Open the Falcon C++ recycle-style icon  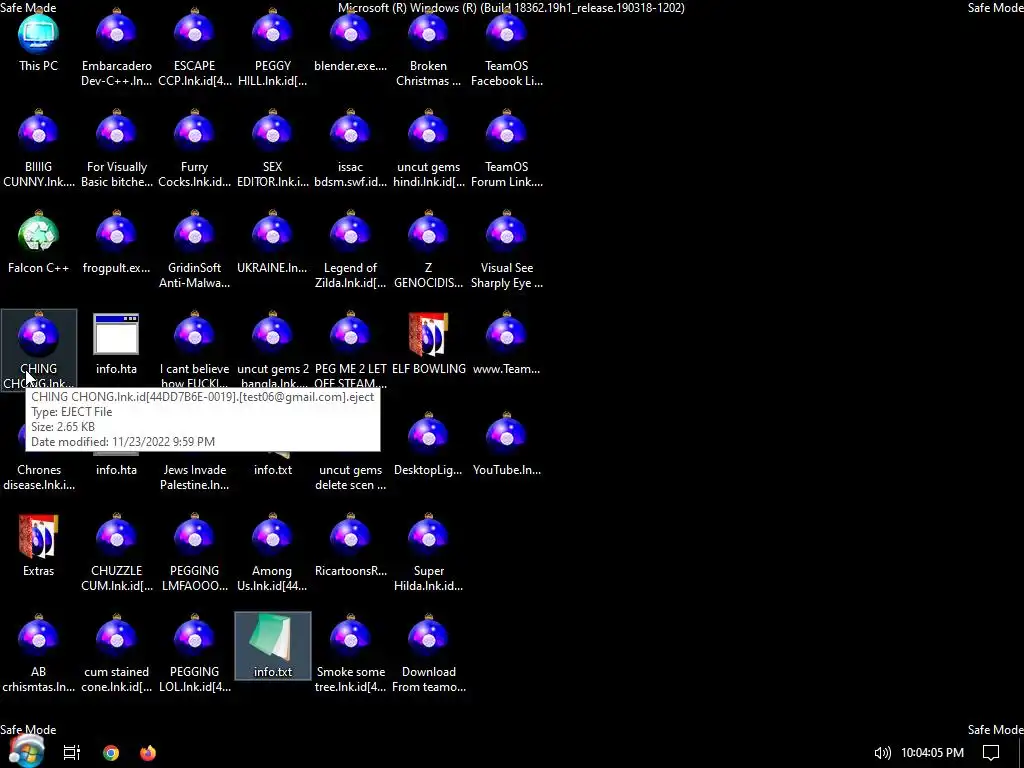[39, 244]
